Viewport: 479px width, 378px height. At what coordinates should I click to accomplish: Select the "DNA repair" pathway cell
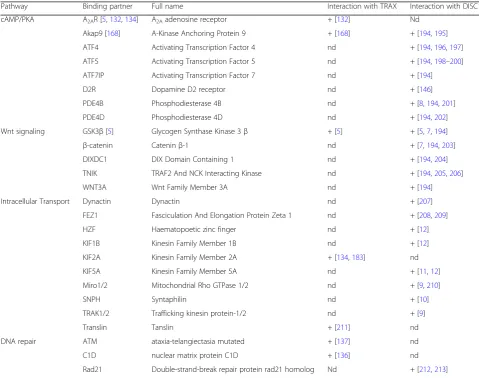(18, 341)
